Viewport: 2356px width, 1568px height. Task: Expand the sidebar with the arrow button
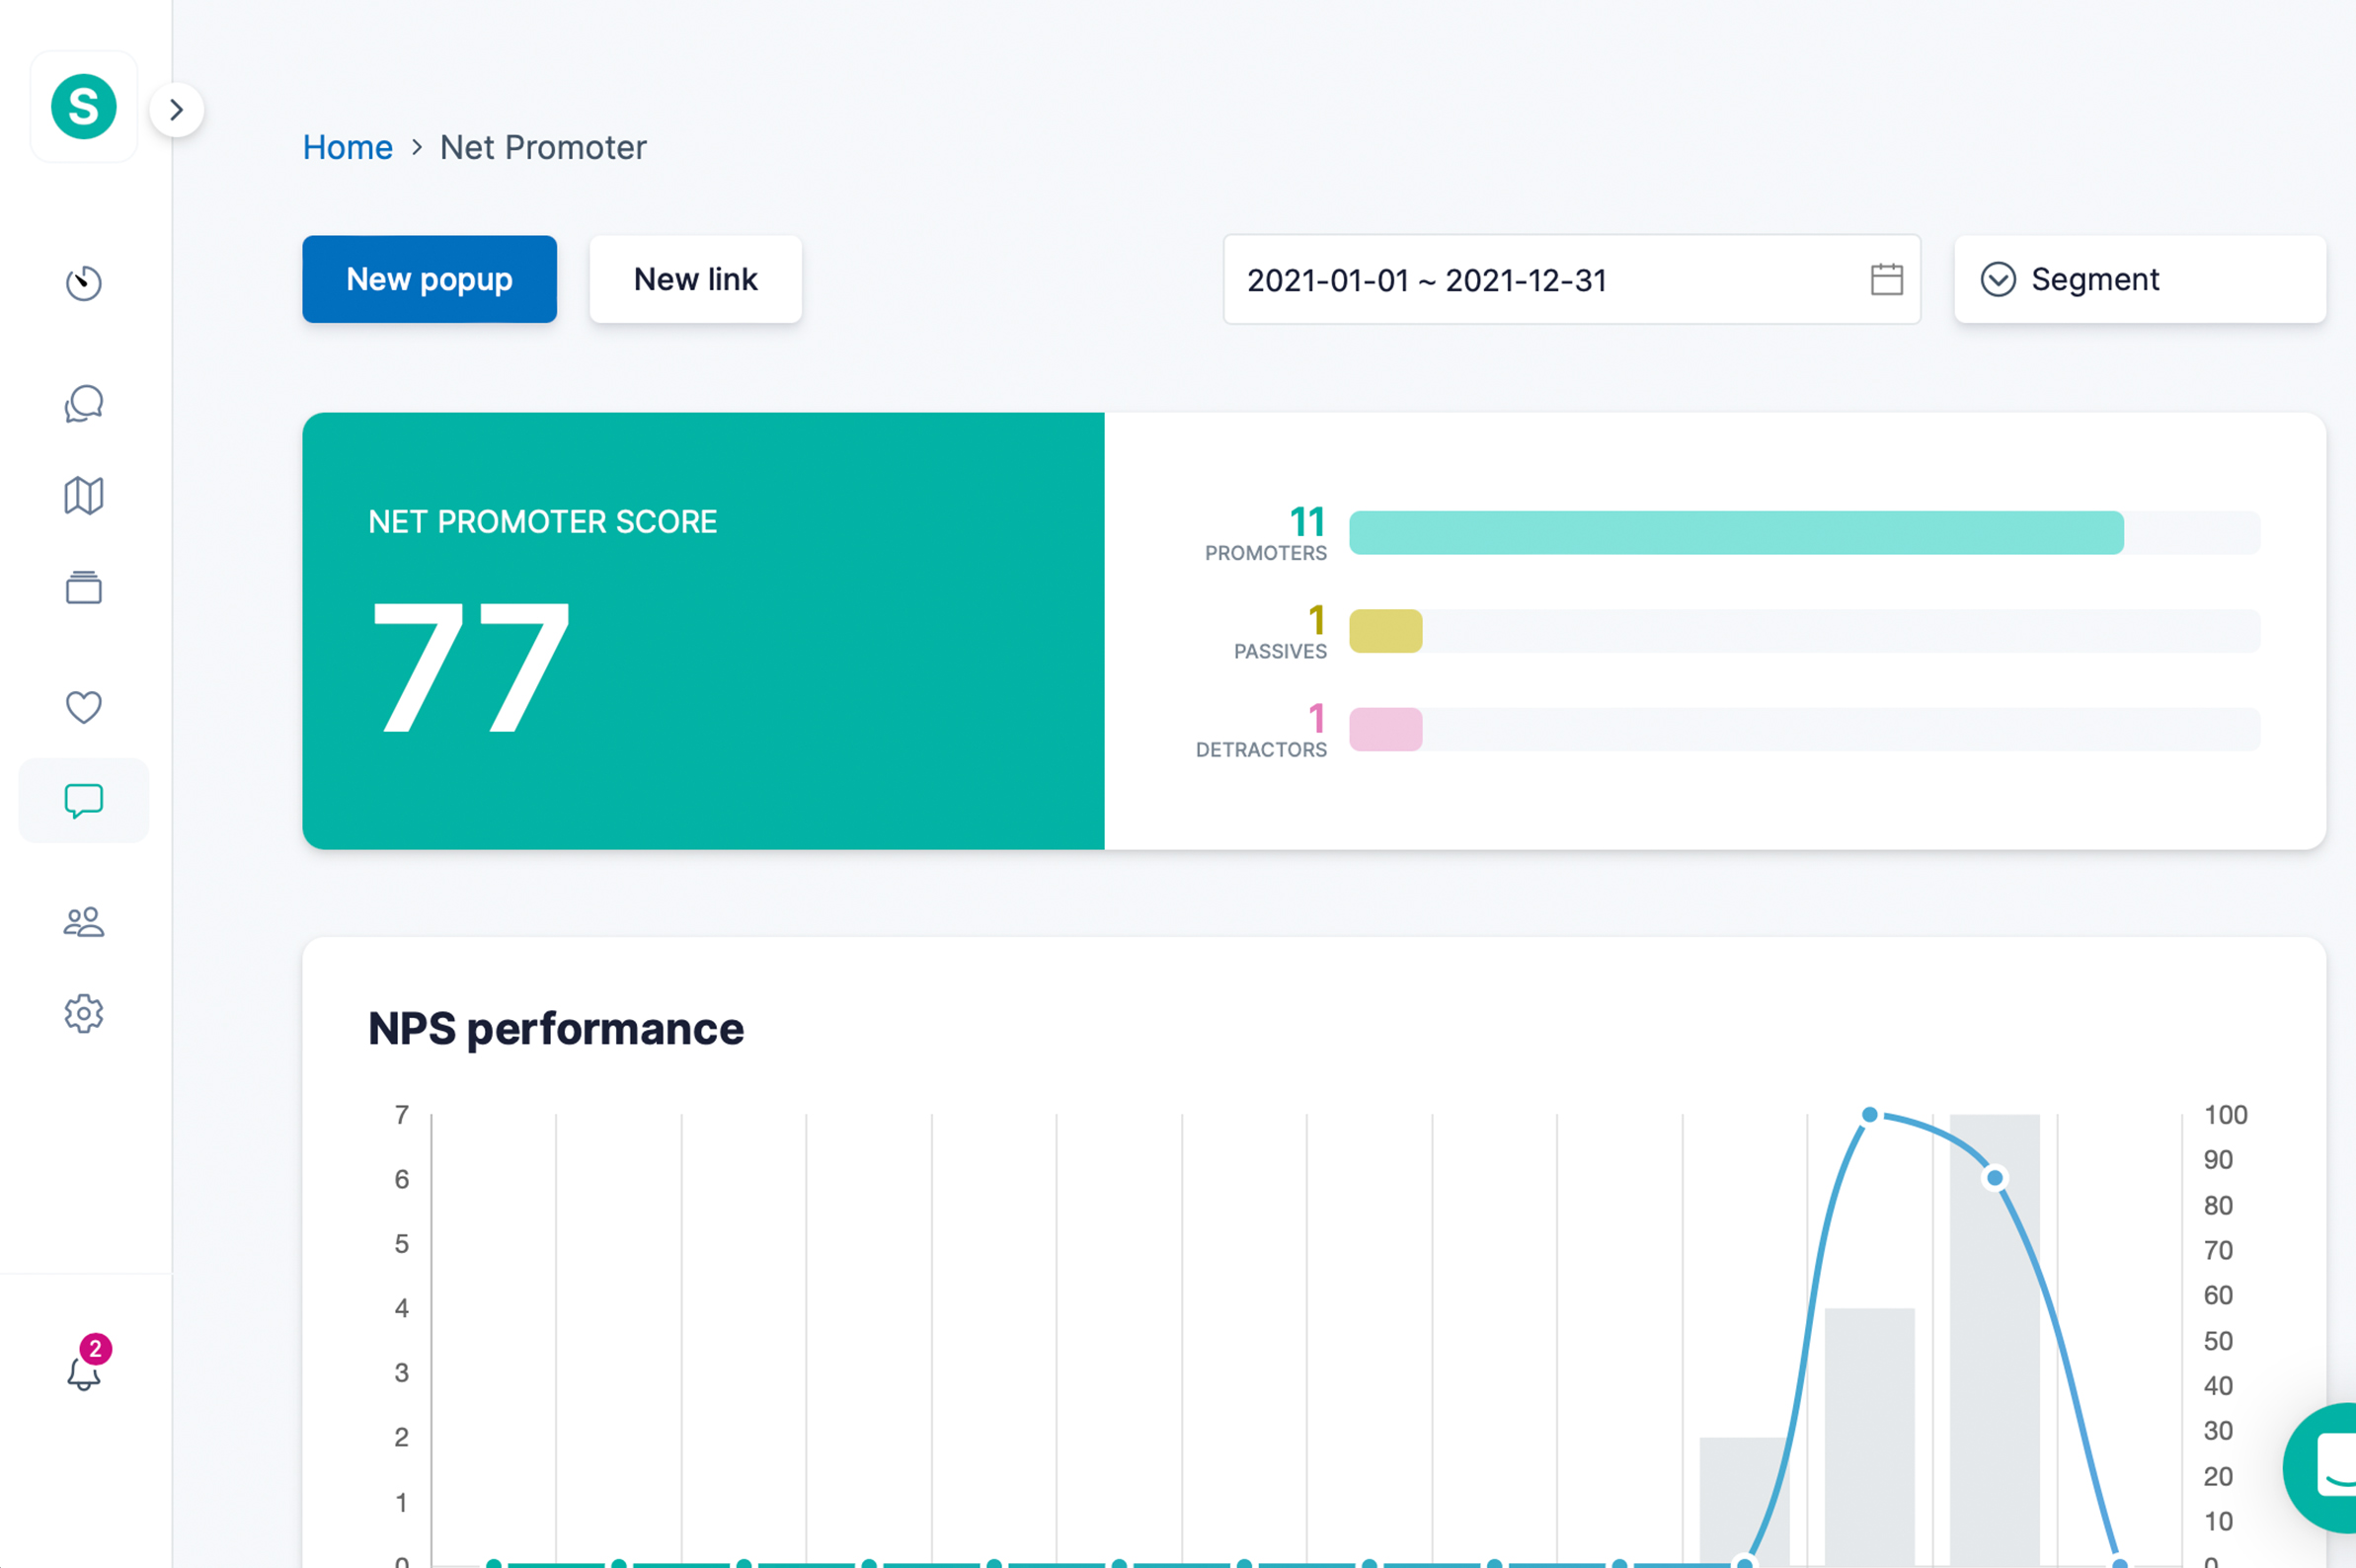[177, 109]
